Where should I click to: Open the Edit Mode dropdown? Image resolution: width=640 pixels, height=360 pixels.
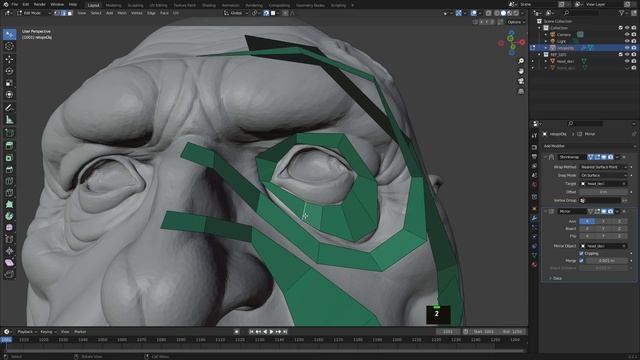[x=34, y=13]
